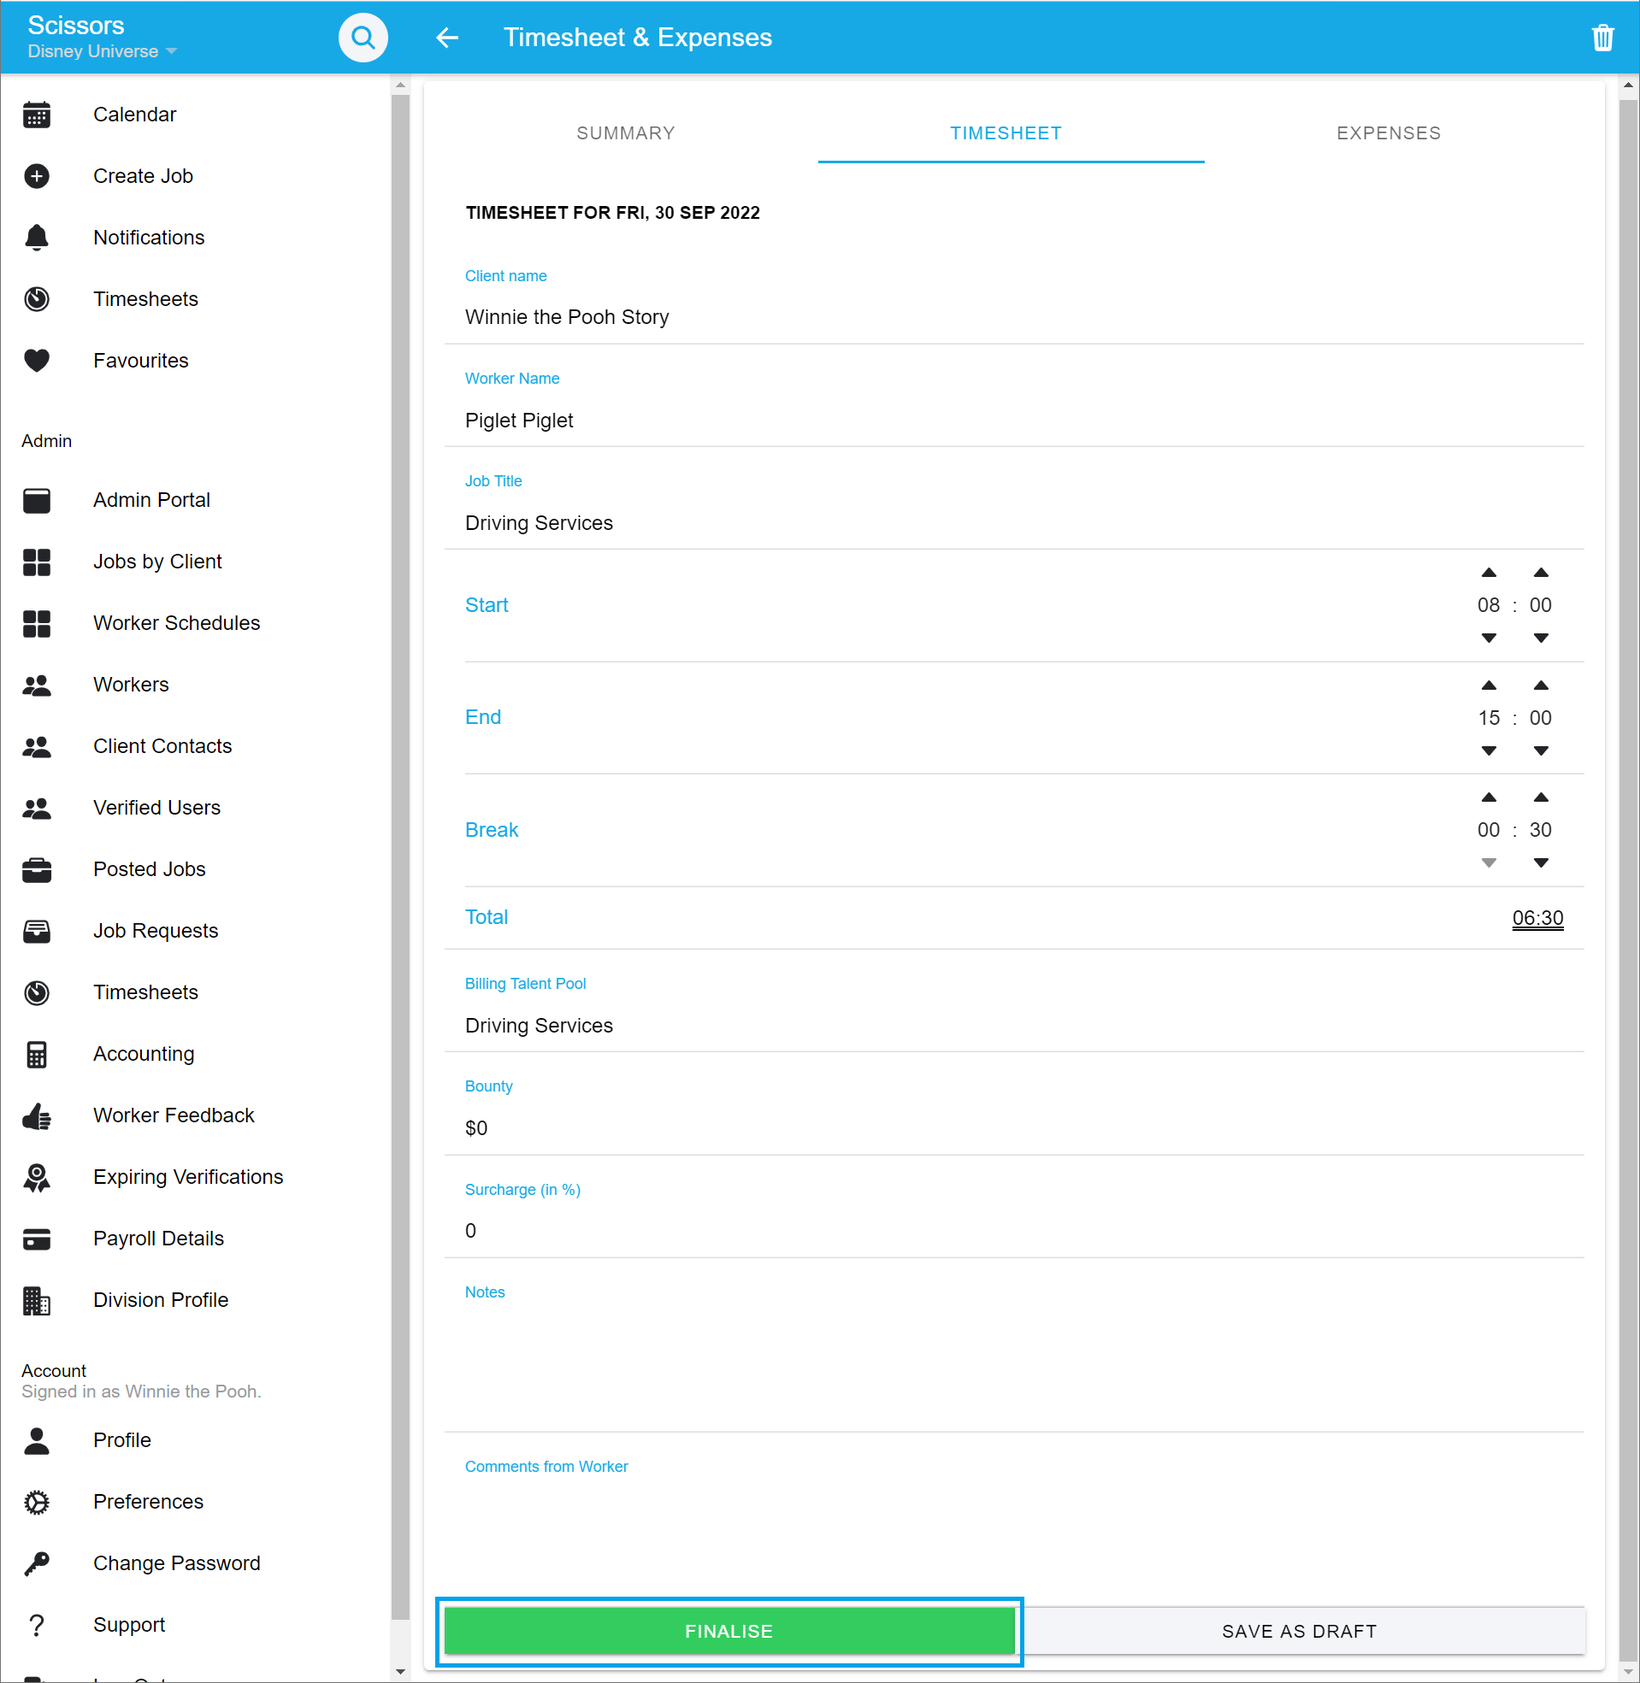This screenshot has width=1640, height=1683.
Task: Delete timesheet using trash icon
Action: 1602,38
